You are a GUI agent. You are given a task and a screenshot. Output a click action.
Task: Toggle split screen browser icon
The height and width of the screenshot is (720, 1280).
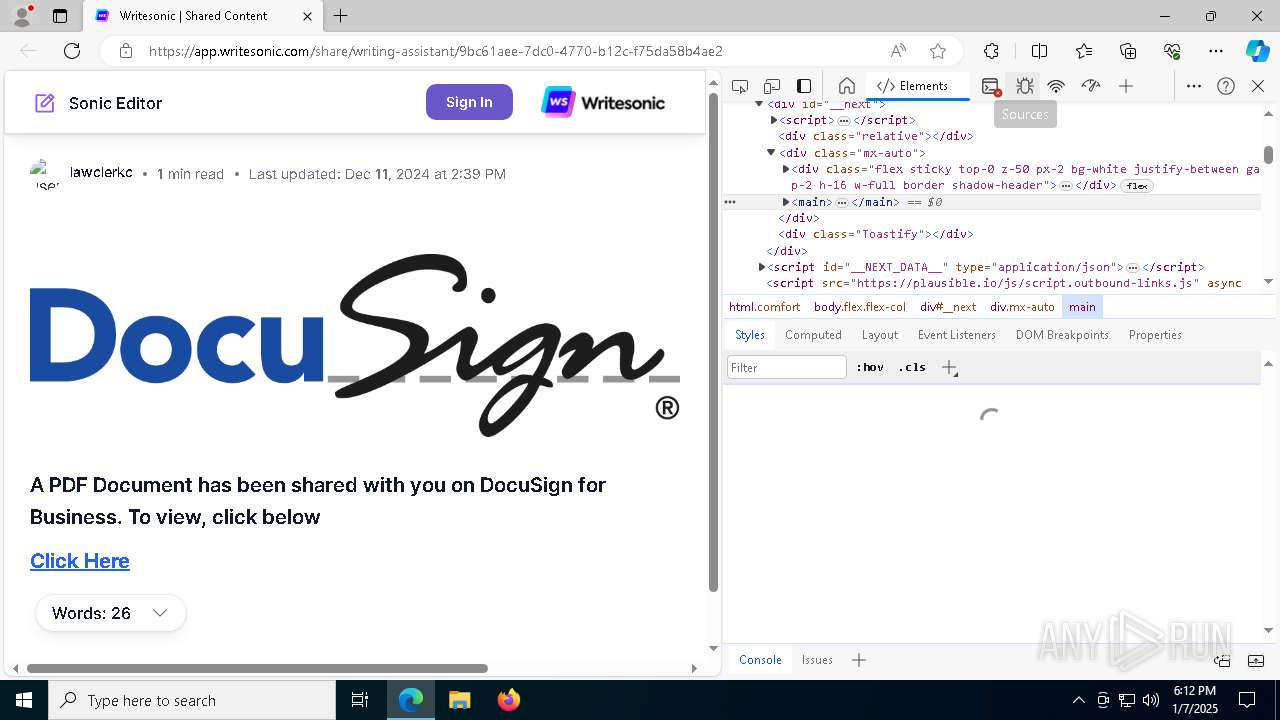click(1039, 51)
